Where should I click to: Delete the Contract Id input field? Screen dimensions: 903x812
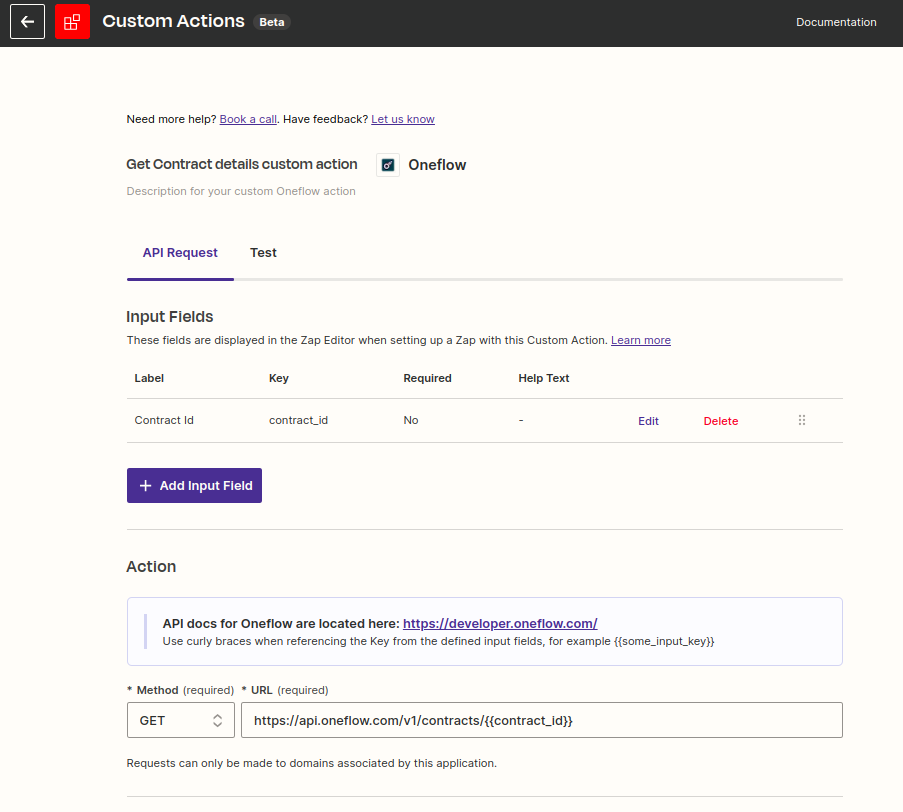pyautogui.click(x=720, y=420)
